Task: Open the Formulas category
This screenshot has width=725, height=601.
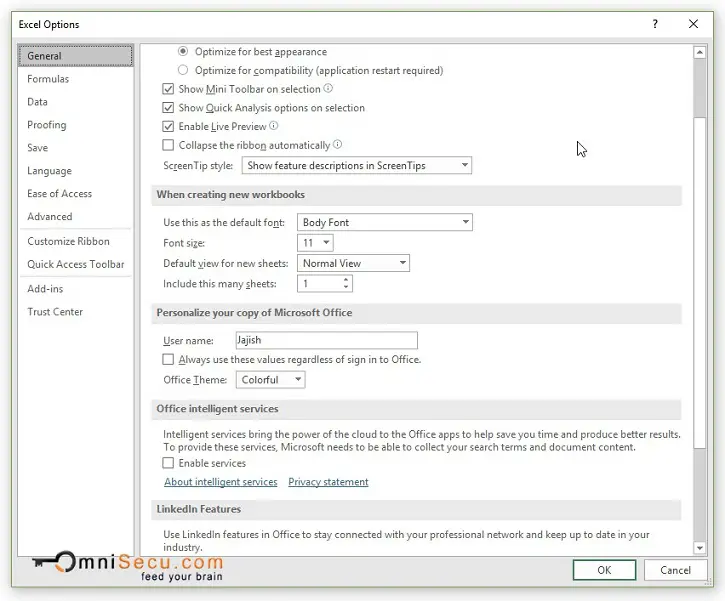Action: (x=76, y=79)
